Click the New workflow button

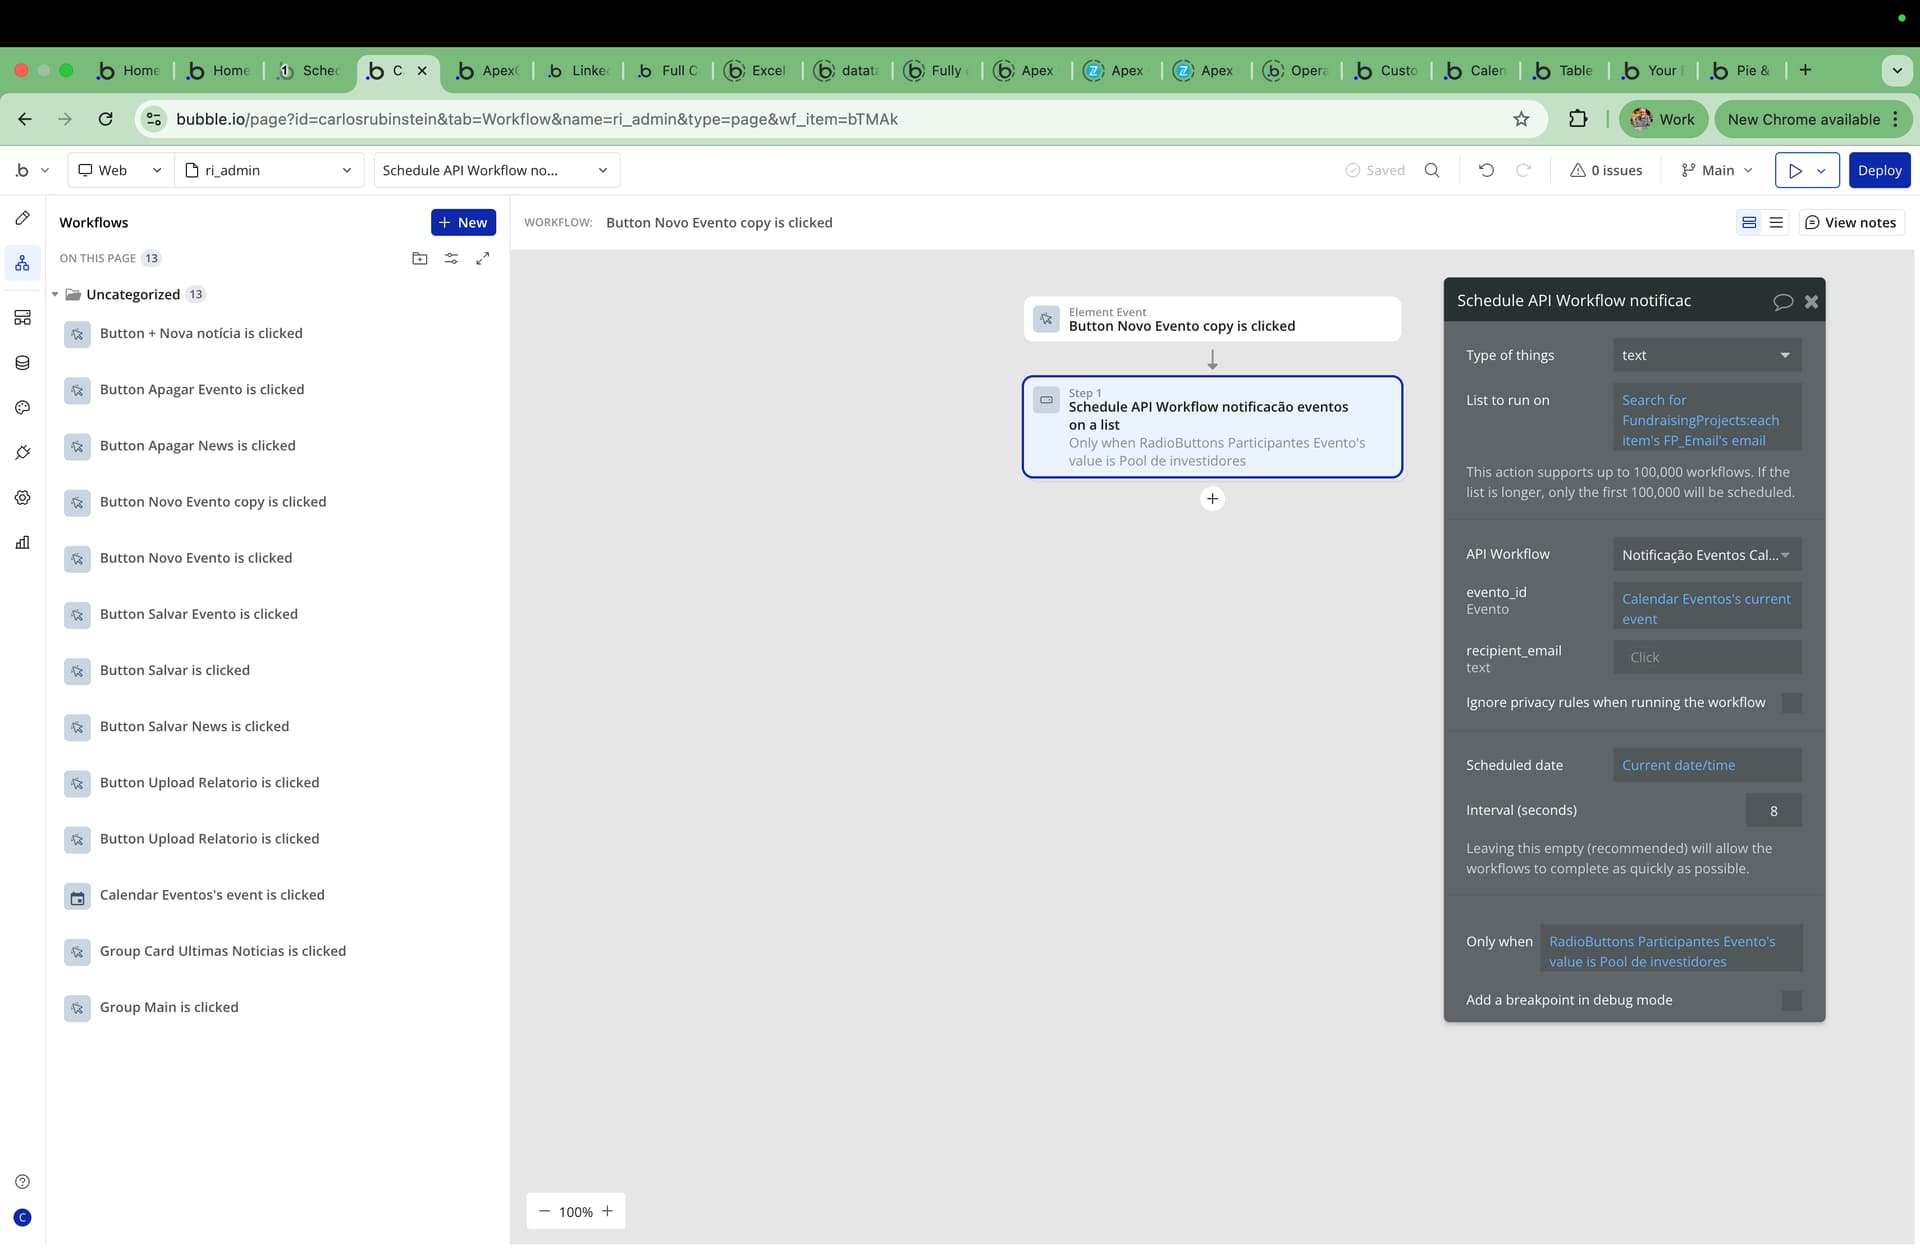[463, 222]
